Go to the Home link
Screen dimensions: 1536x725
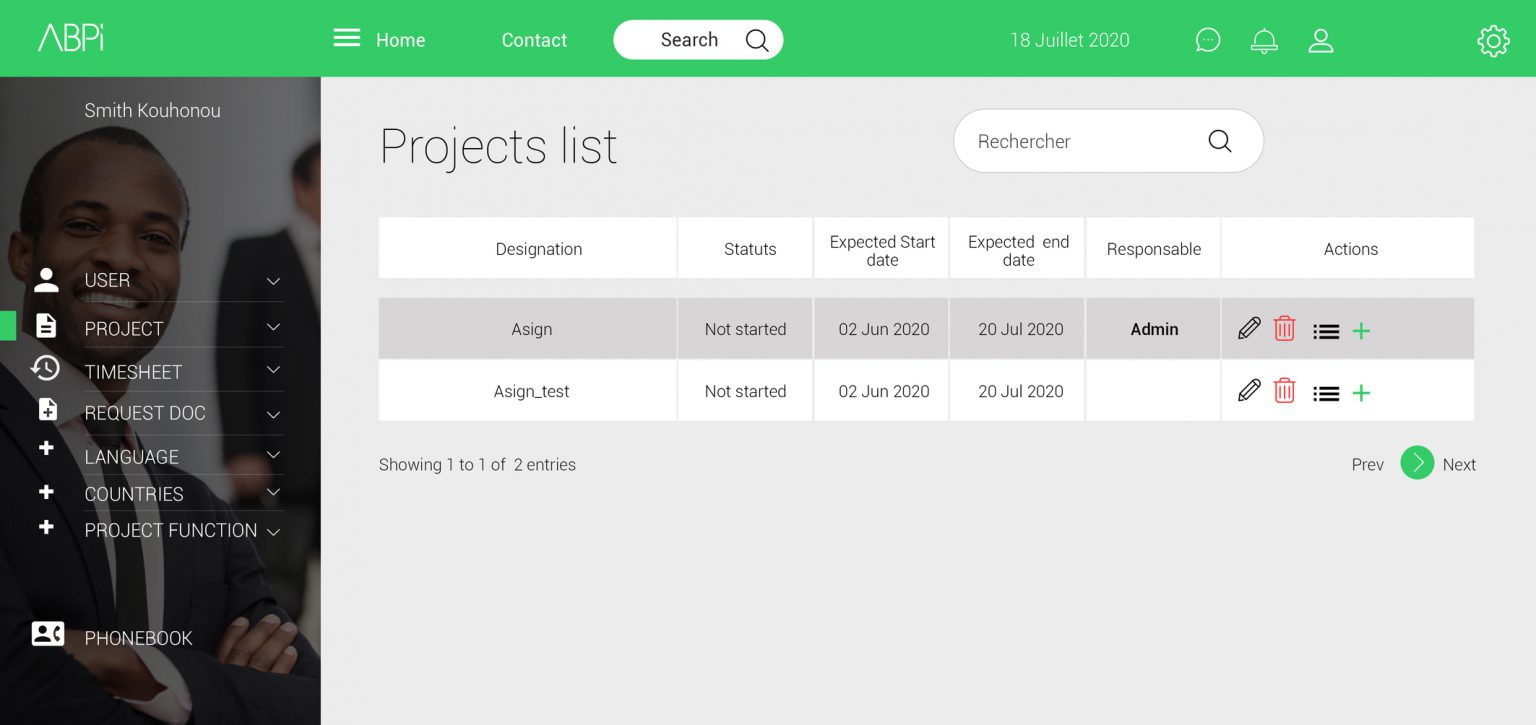click(400, 40)
